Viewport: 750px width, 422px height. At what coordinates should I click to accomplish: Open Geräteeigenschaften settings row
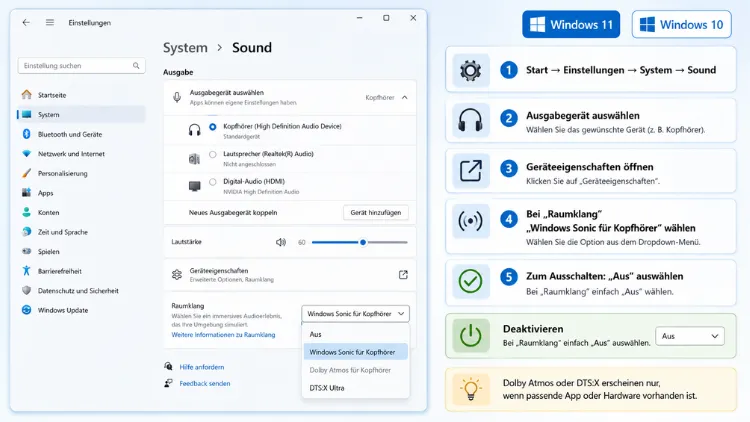289,275
